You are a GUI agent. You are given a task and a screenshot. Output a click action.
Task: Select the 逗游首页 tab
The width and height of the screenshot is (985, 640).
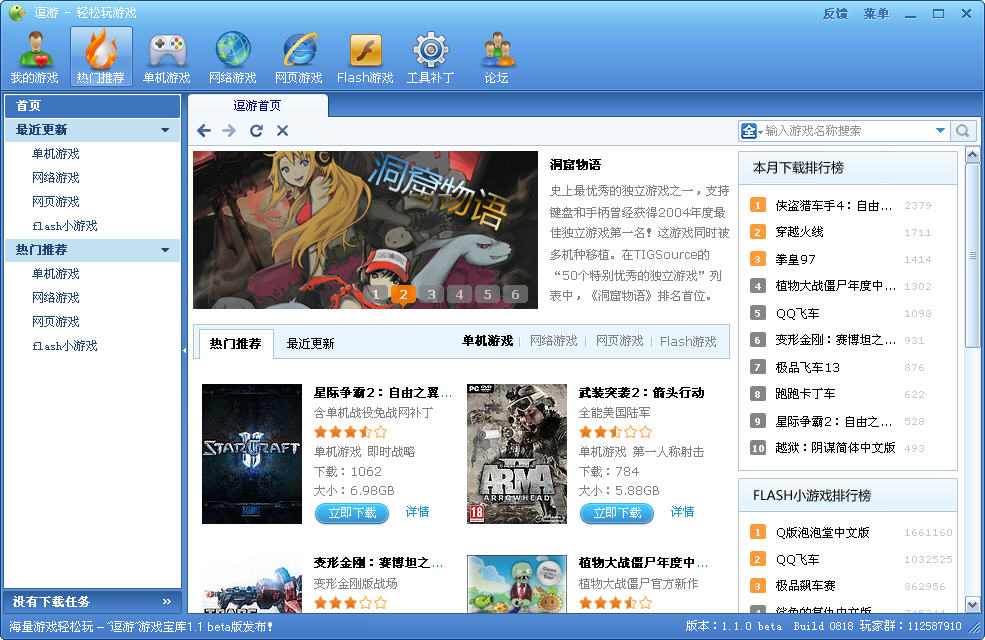[x=258, y=106]
